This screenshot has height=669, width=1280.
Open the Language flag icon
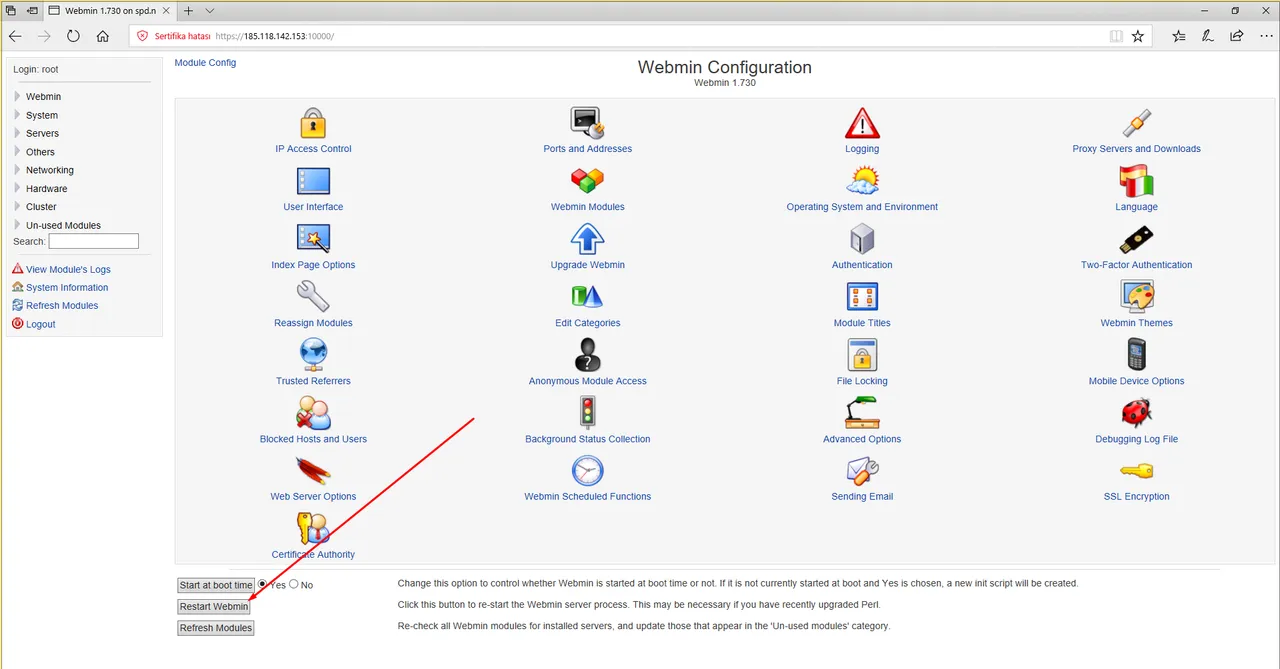tap(1137, 181)
